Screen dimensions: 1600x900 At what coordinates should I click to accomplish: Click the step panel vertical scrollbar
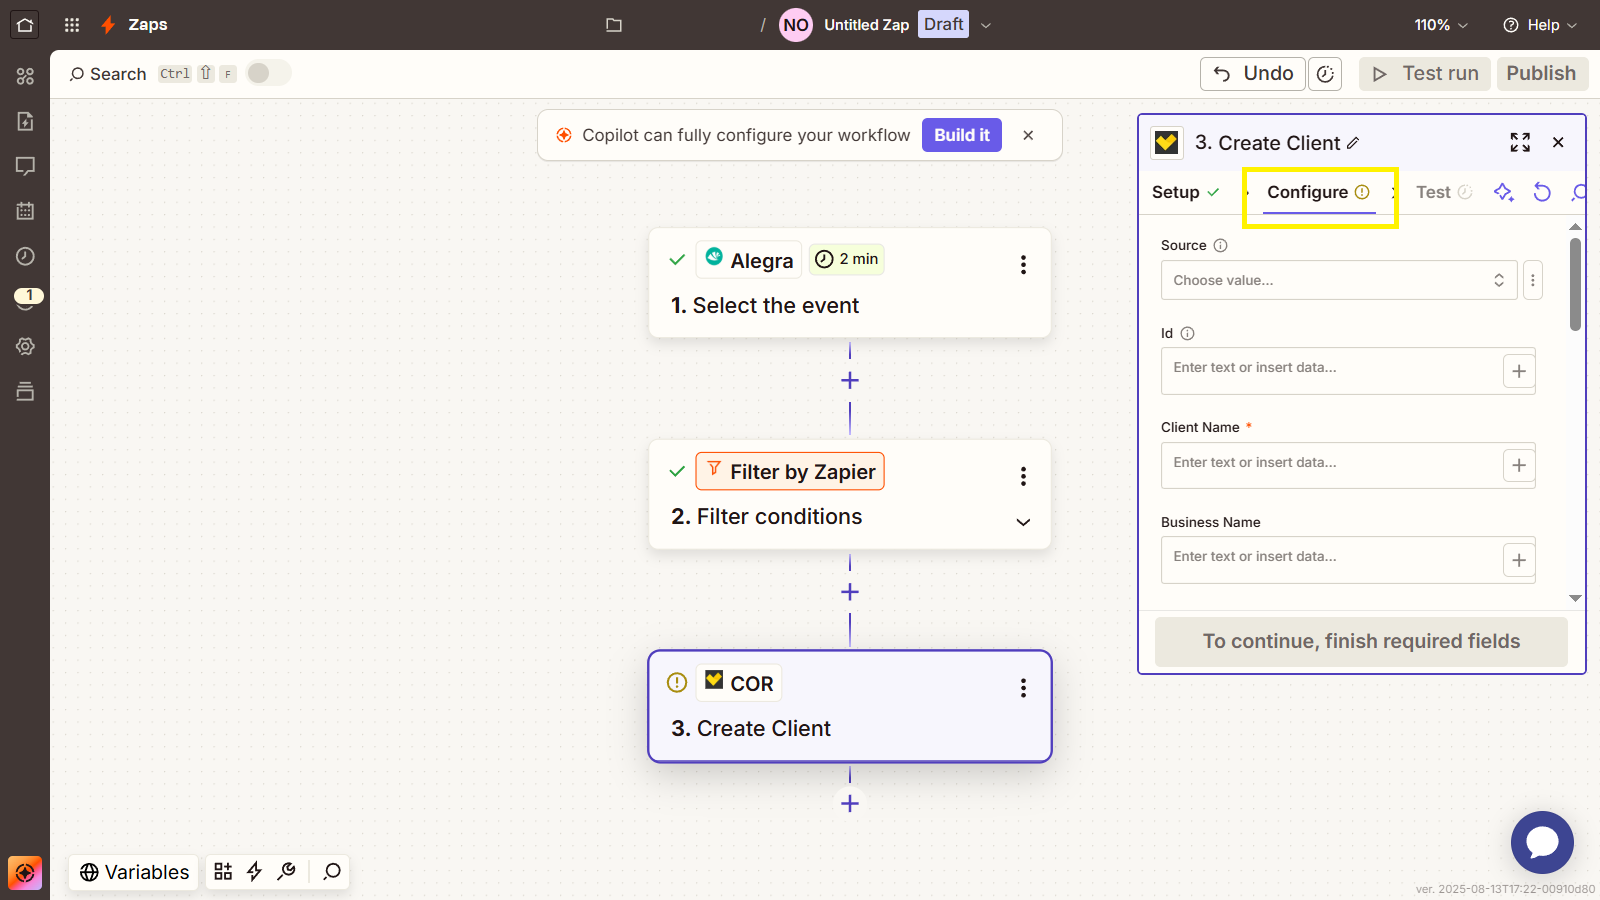1575,284
